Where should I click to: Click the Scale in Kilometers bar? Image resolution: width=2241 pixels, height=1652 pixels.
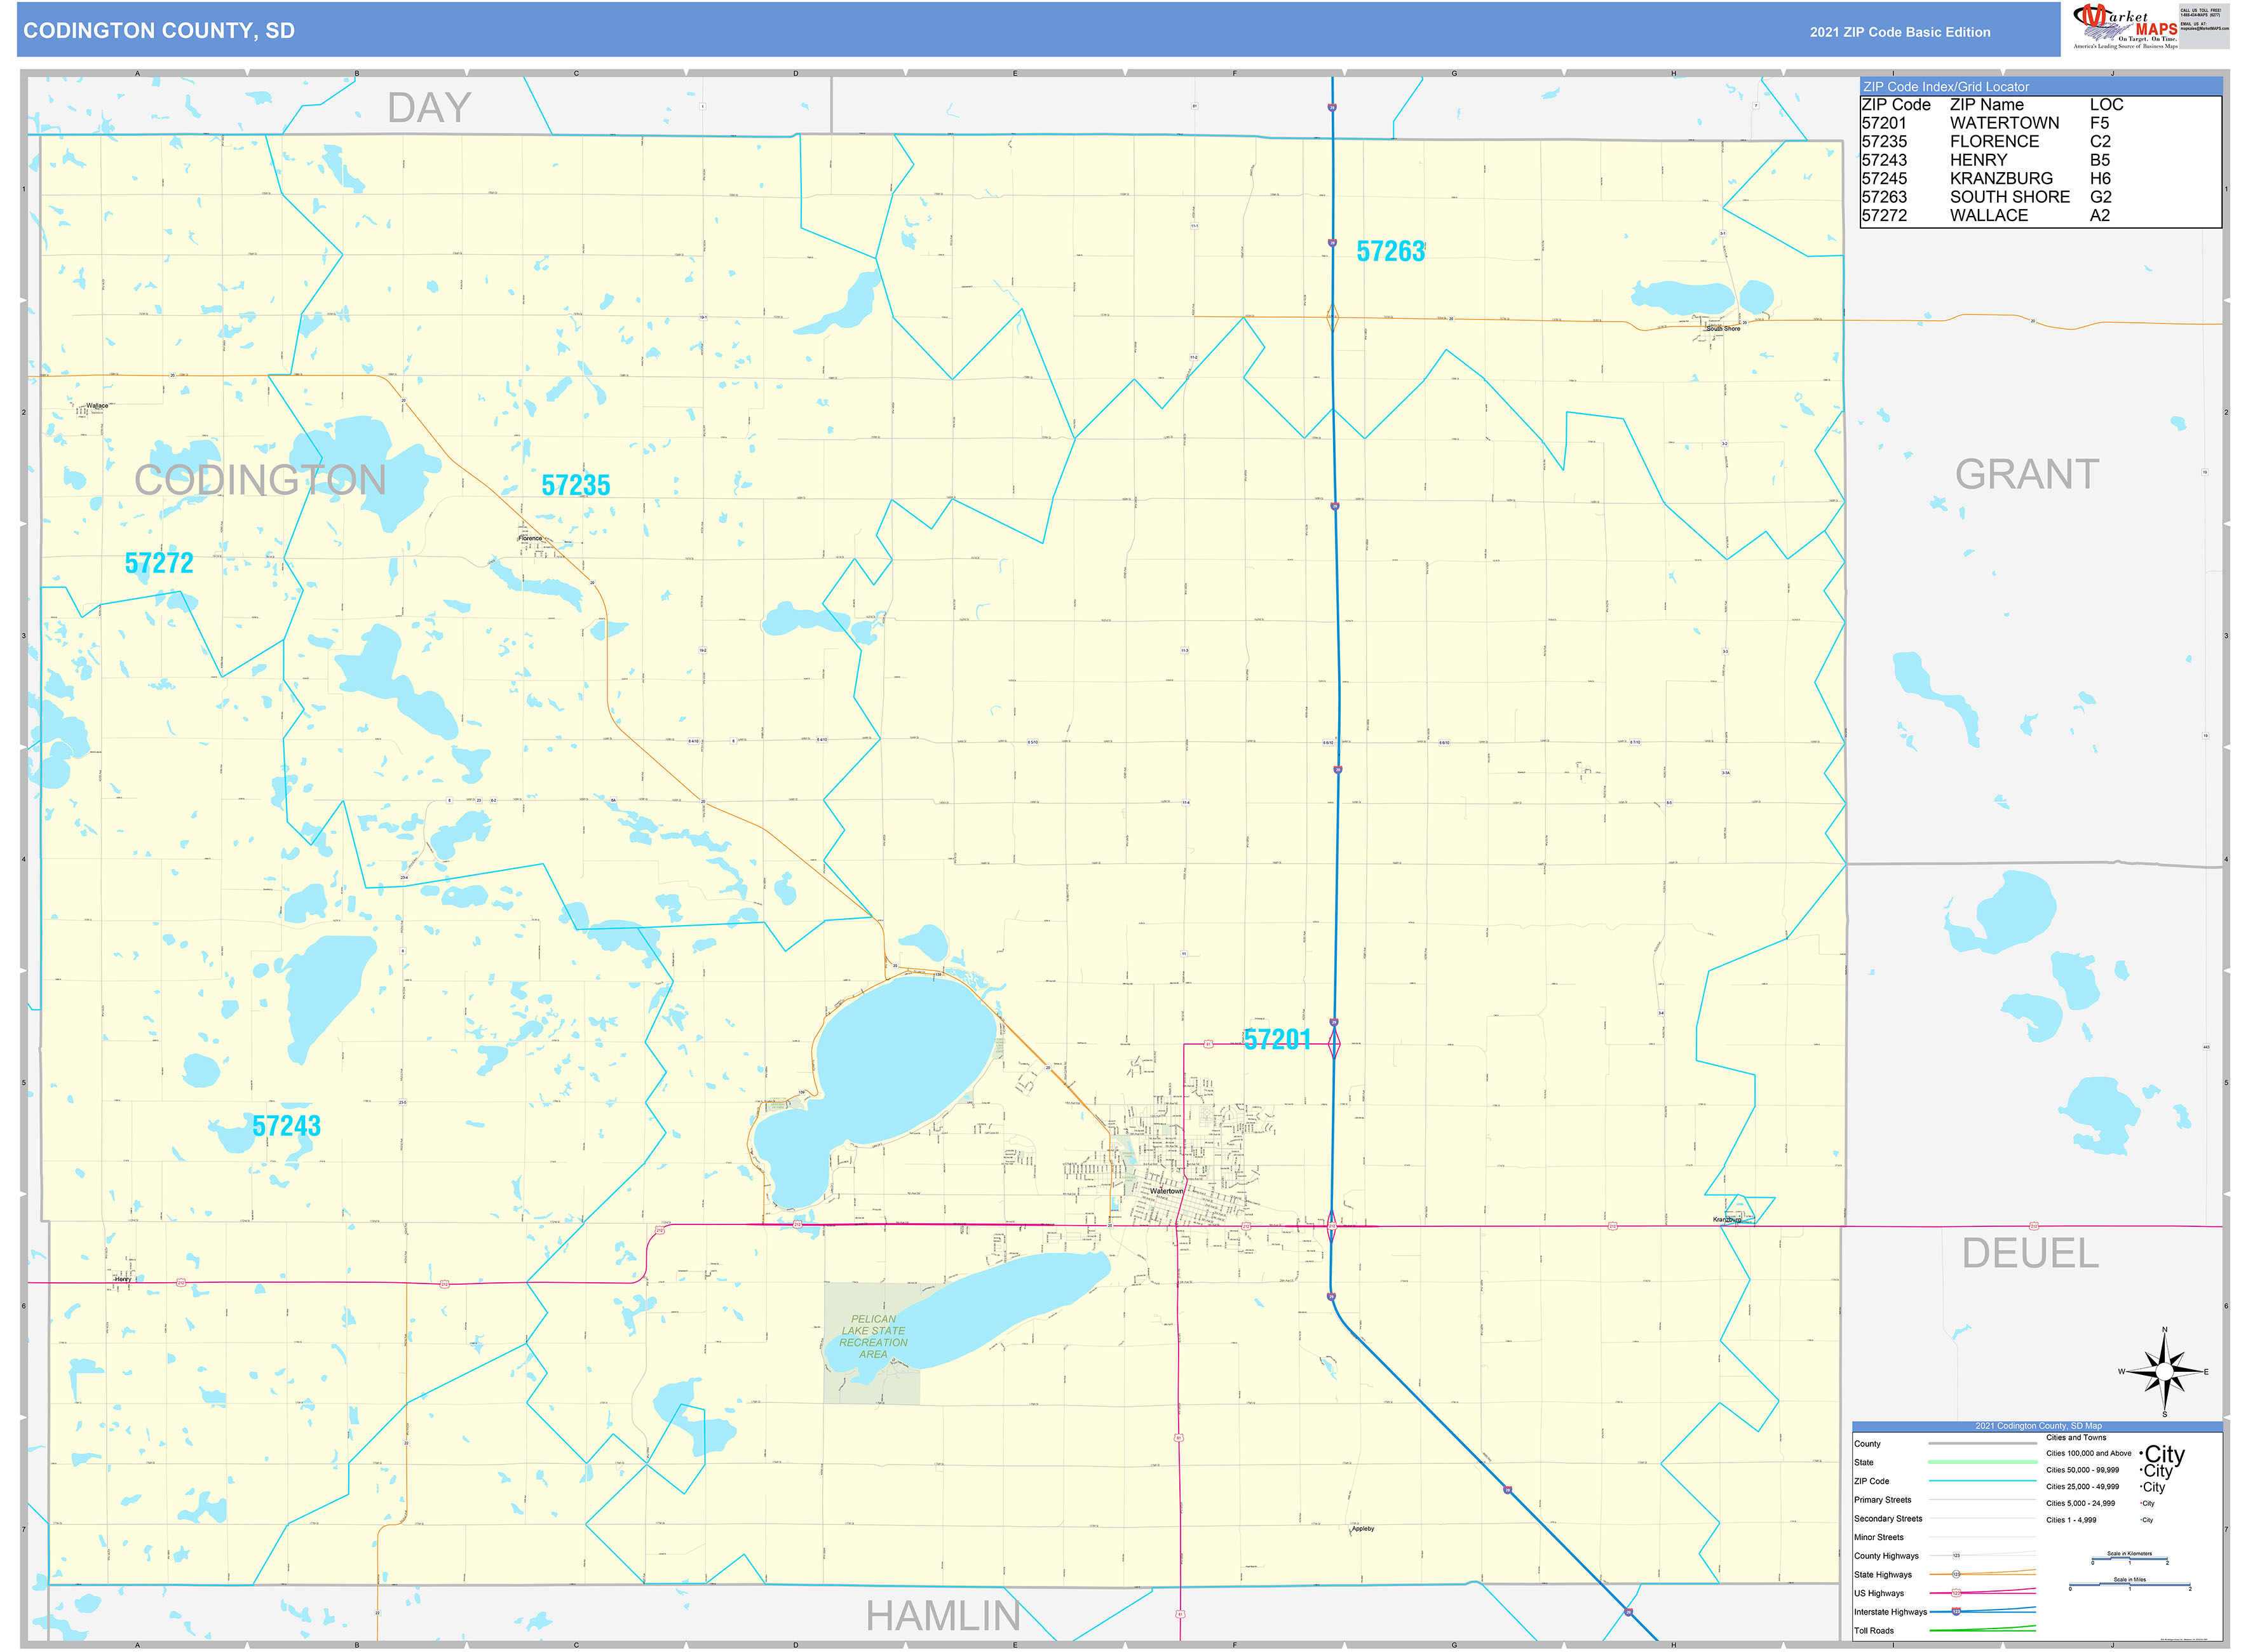(x=2129, y=1559)
